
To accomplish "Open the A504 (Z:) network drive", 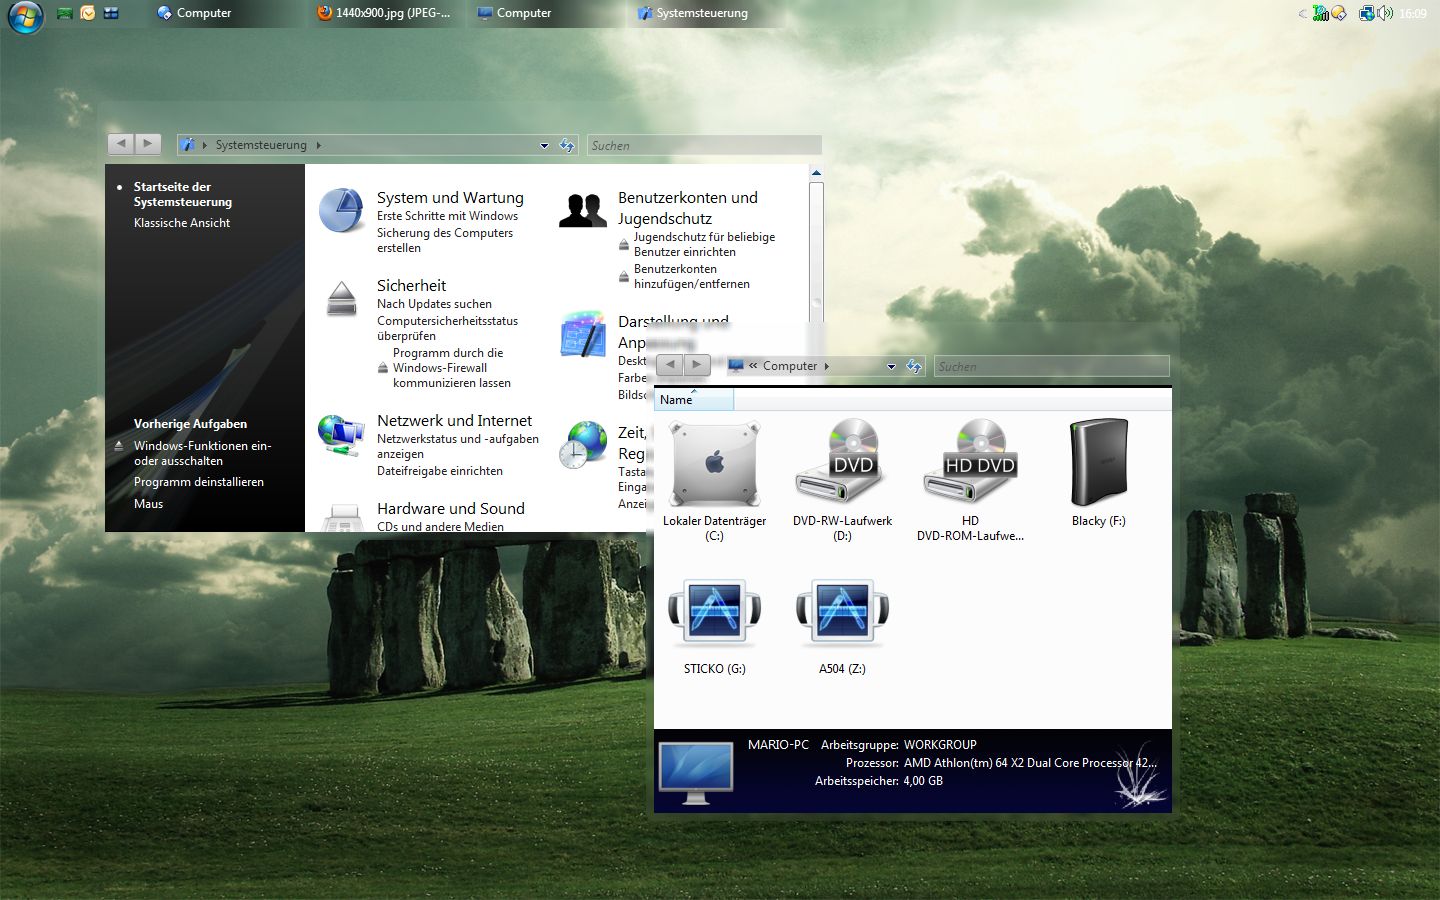I will (842, 612).
